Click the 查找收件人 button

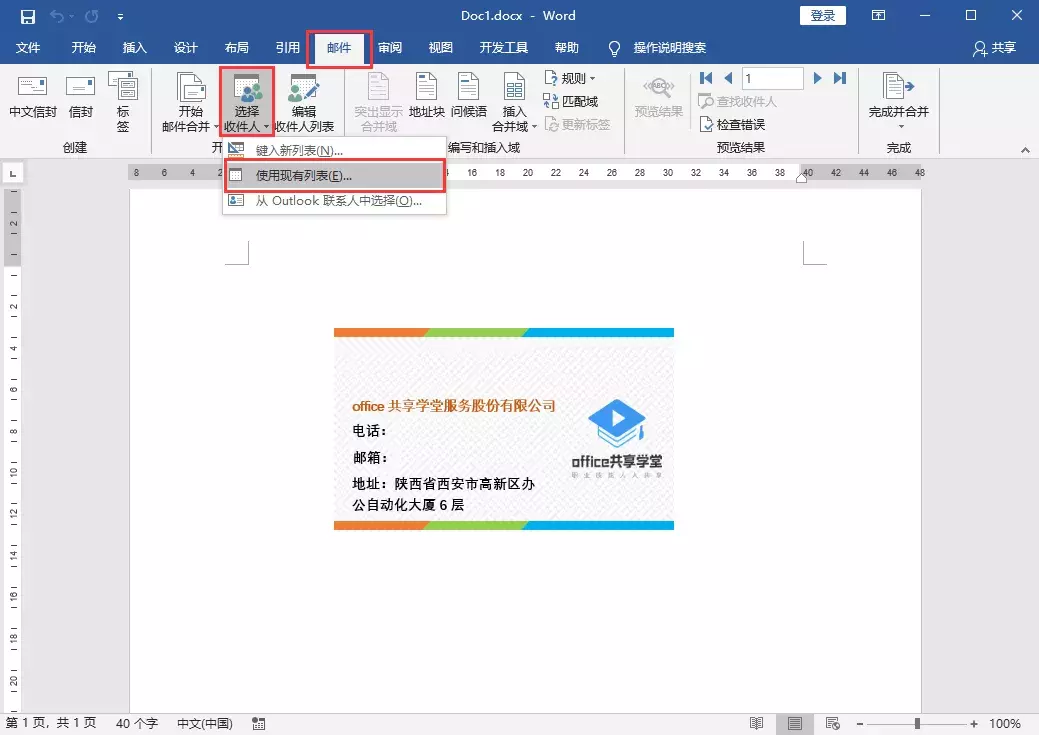pyautogui.click(x=738, y=101)
